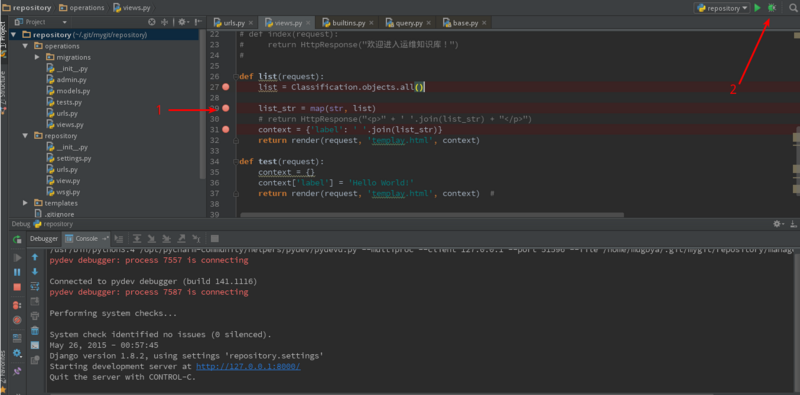Select the builtins.py editor tab
This screenshot has height=395, width=800.
348,23
